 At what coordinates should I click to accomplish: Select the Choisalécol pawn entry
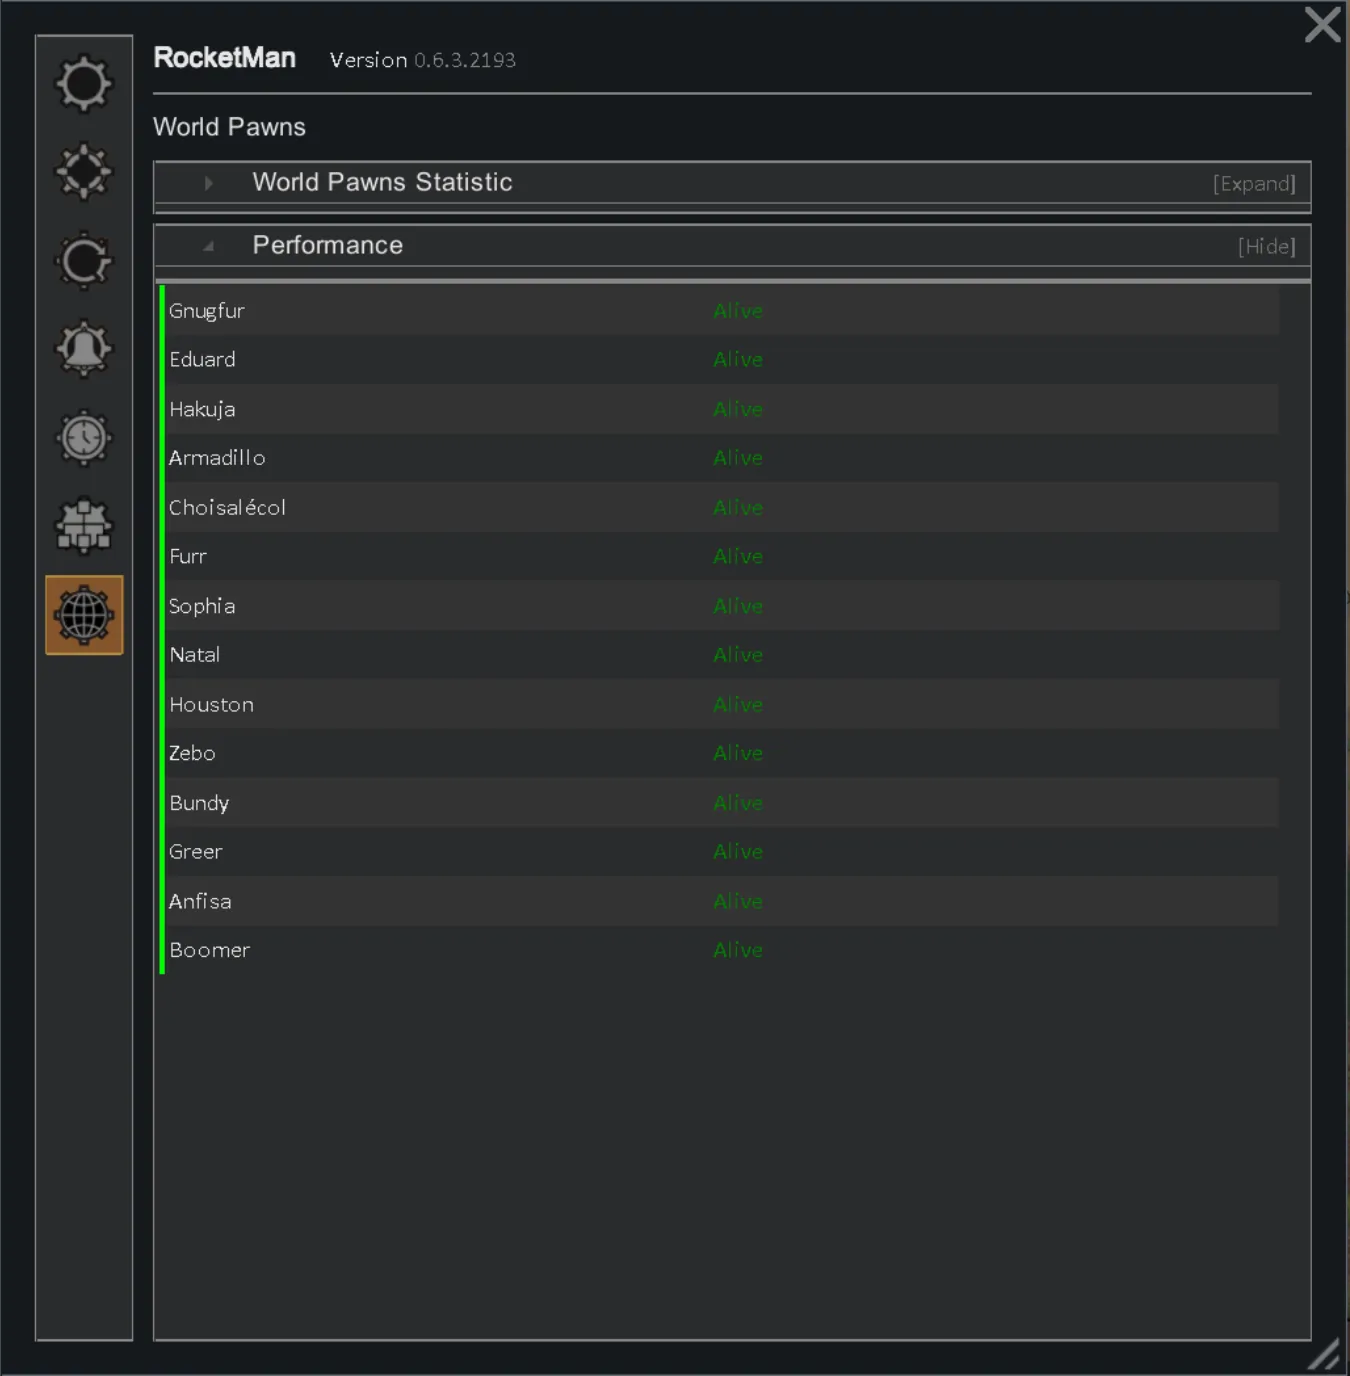click(x=227, y=508)
